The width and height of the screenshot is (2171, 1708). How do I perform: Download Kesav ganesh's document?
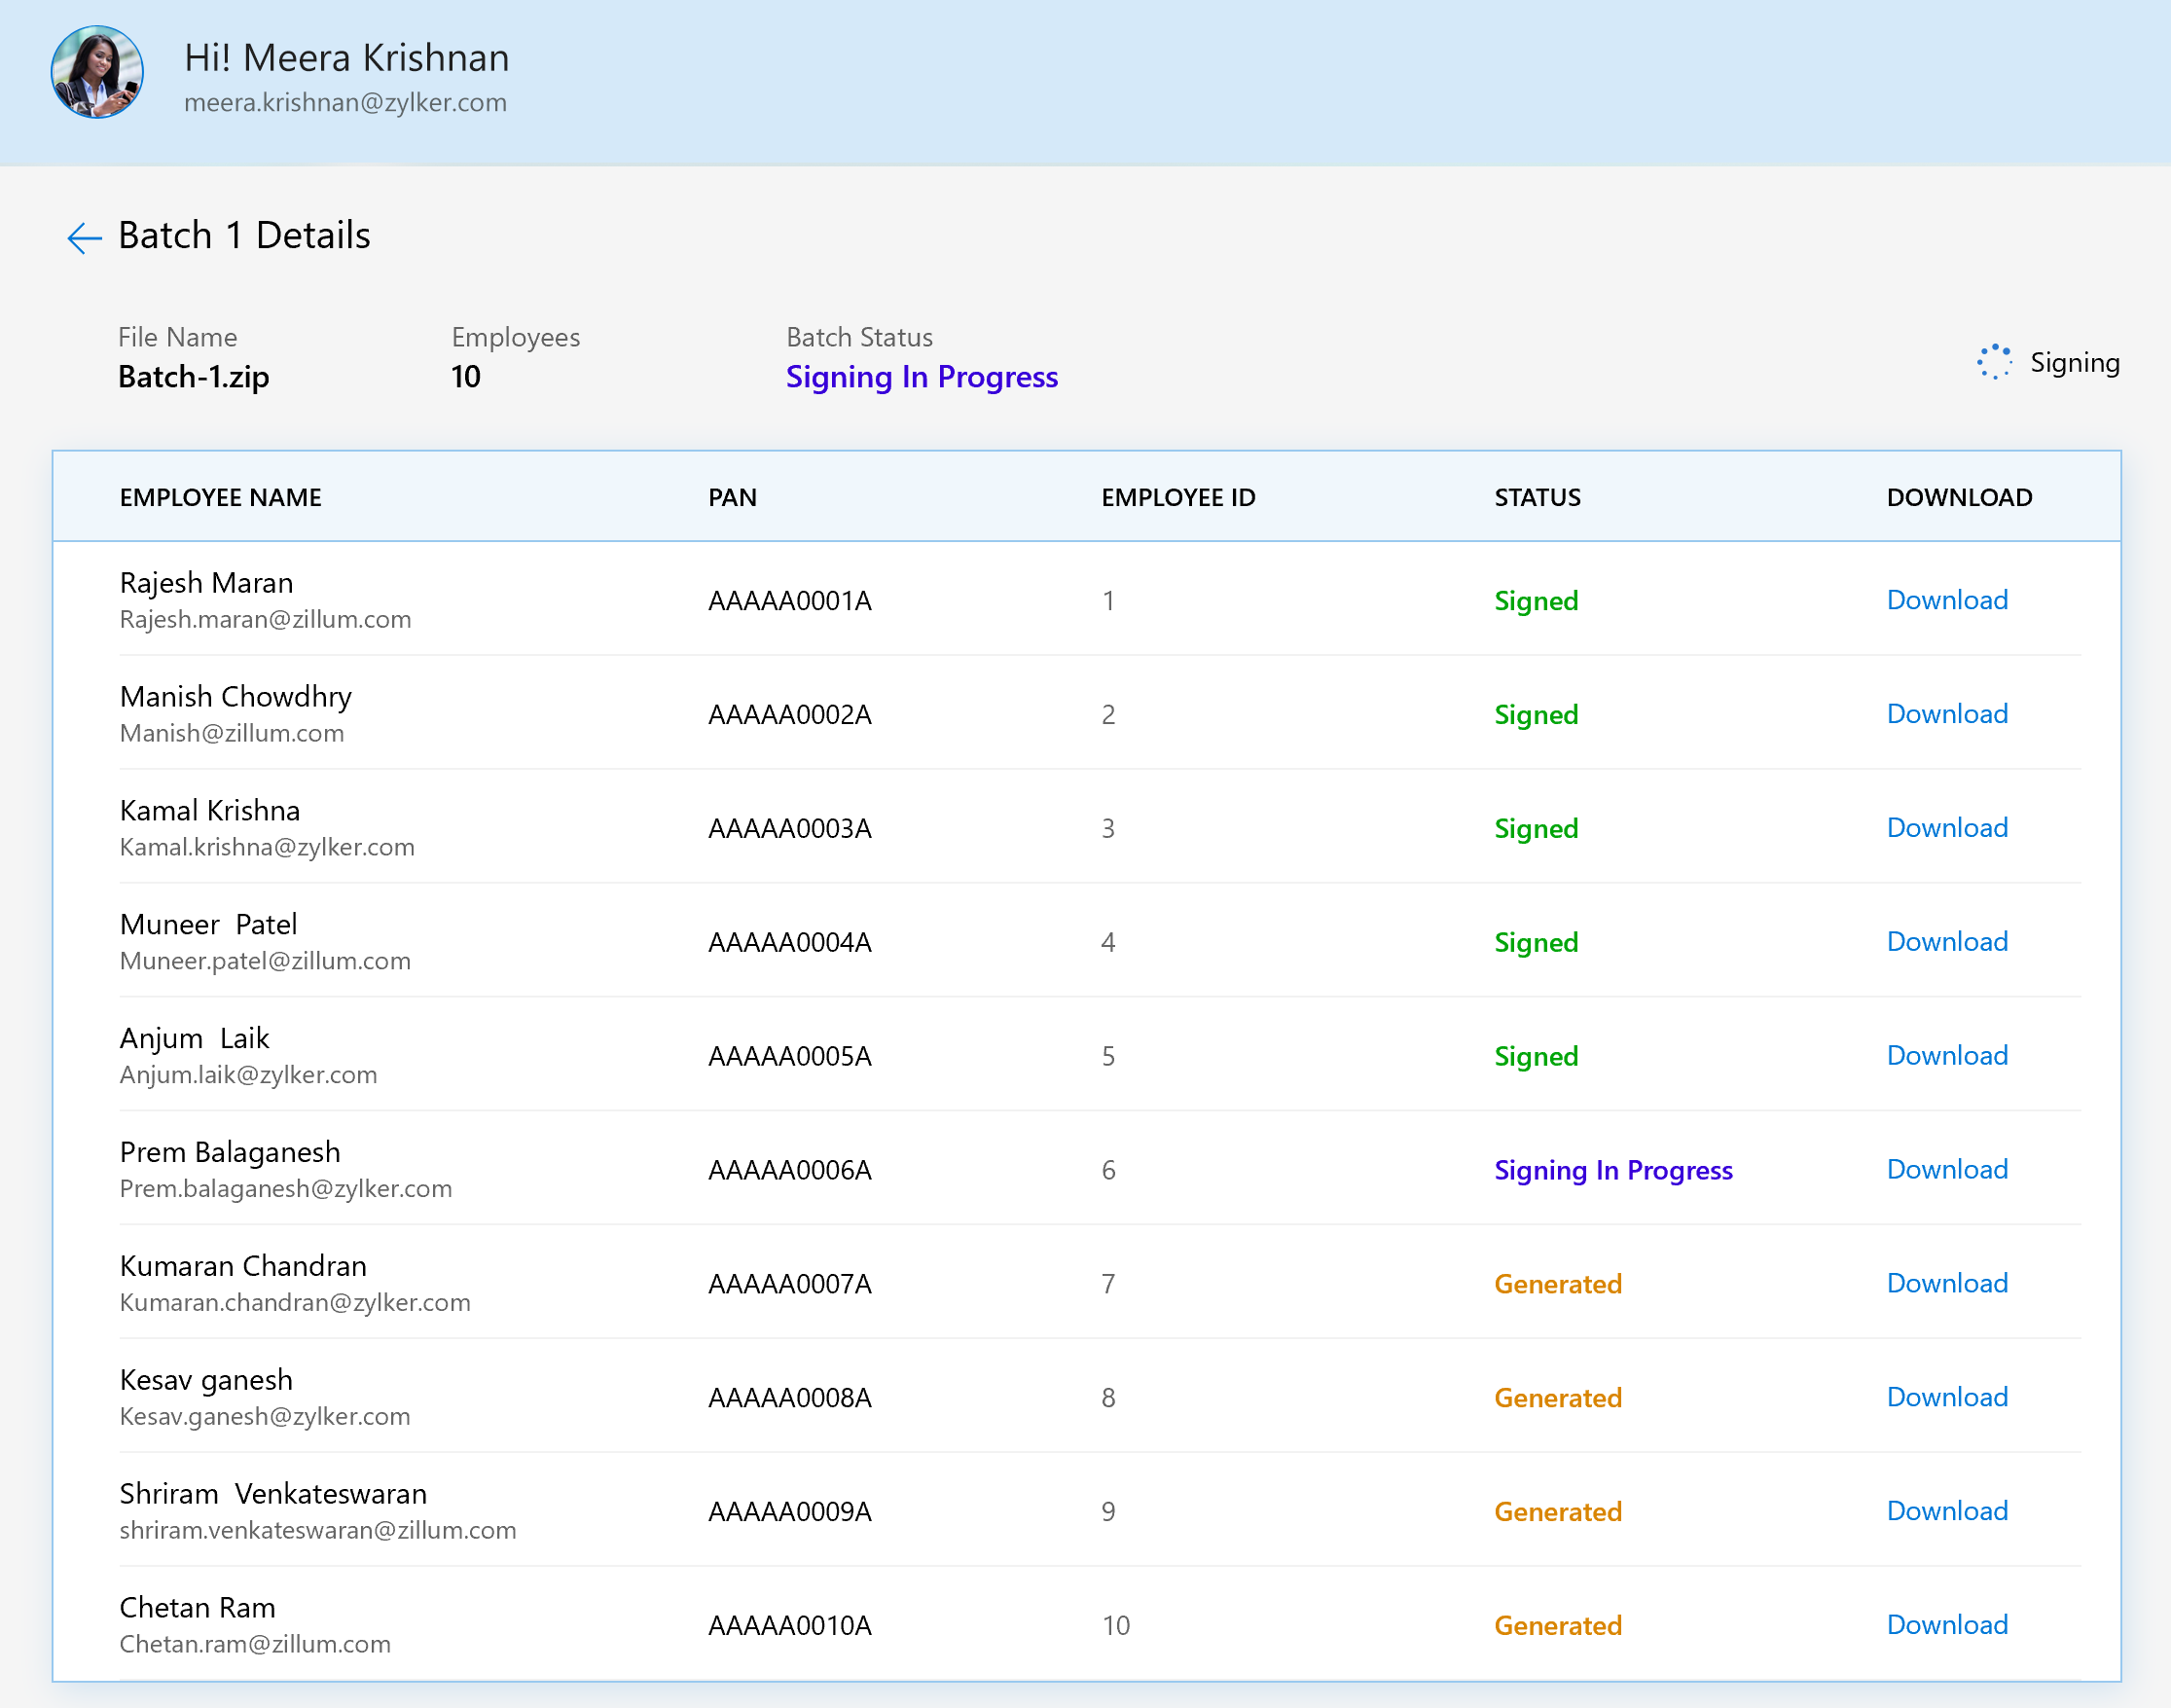coord(1946,1398)
